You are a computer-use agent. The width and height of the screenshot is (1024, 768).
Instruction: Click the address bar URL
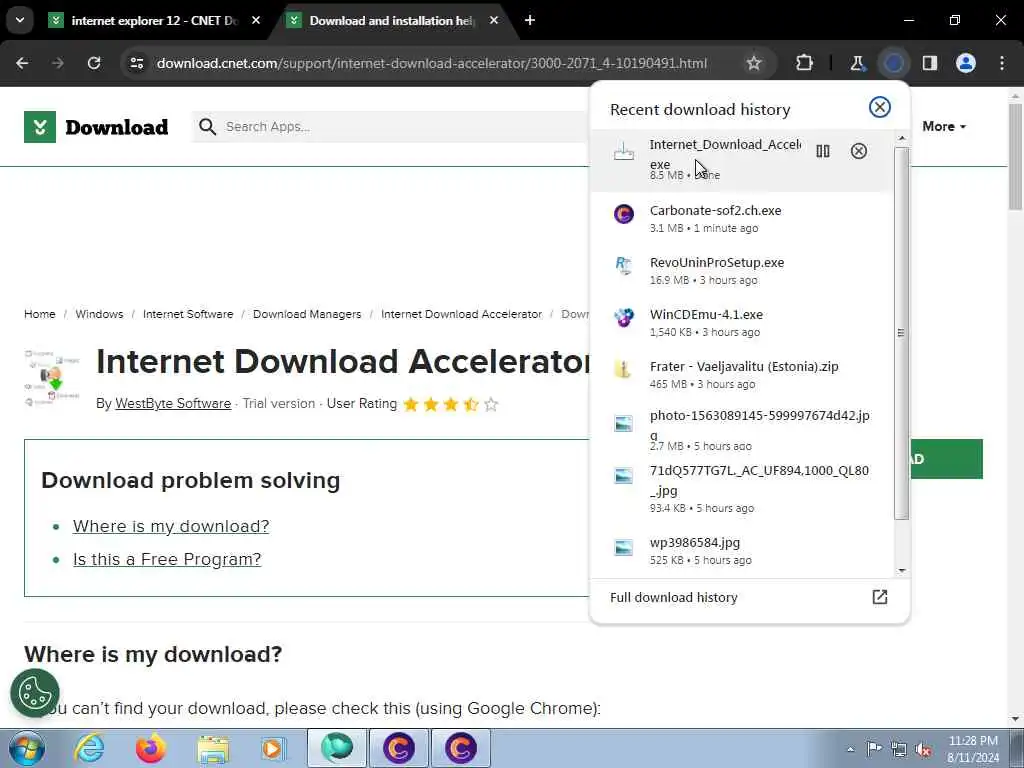point(432,63)
